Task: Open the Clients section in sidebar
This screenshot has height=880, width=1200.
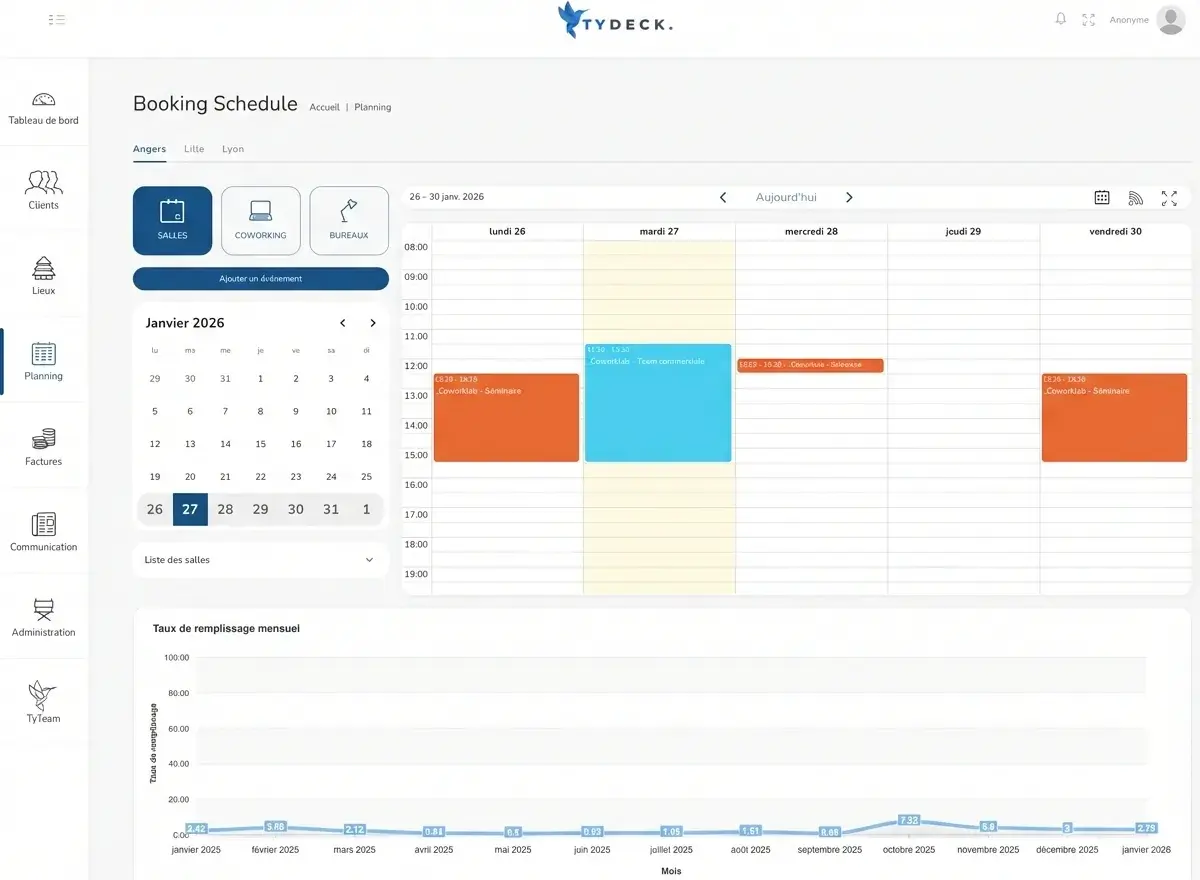Action: coord(43,182)
